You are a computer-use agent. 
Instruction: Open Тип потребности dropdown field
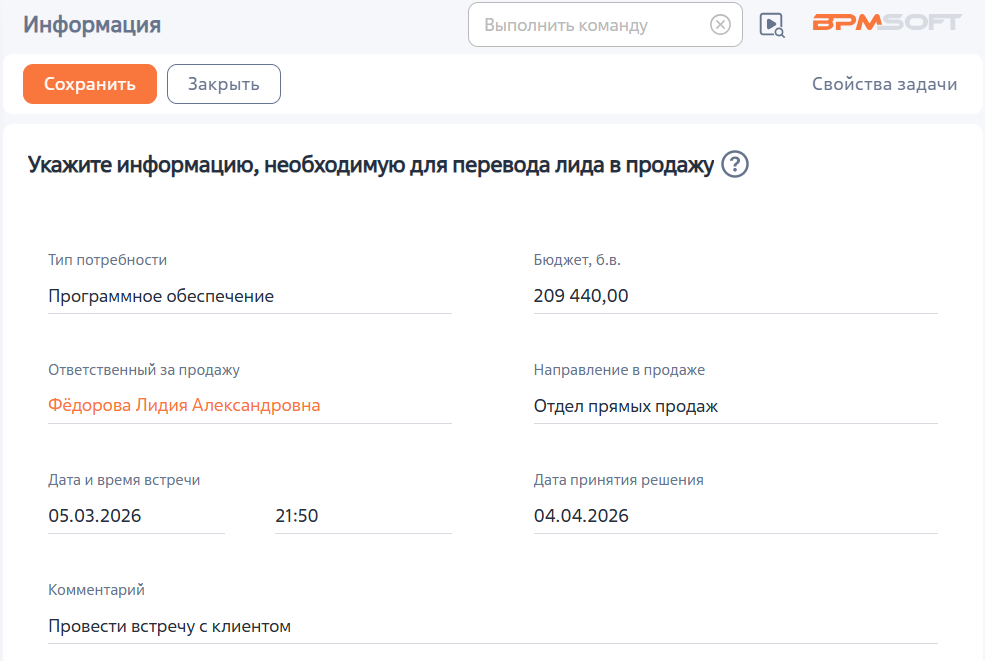[250, 296]
